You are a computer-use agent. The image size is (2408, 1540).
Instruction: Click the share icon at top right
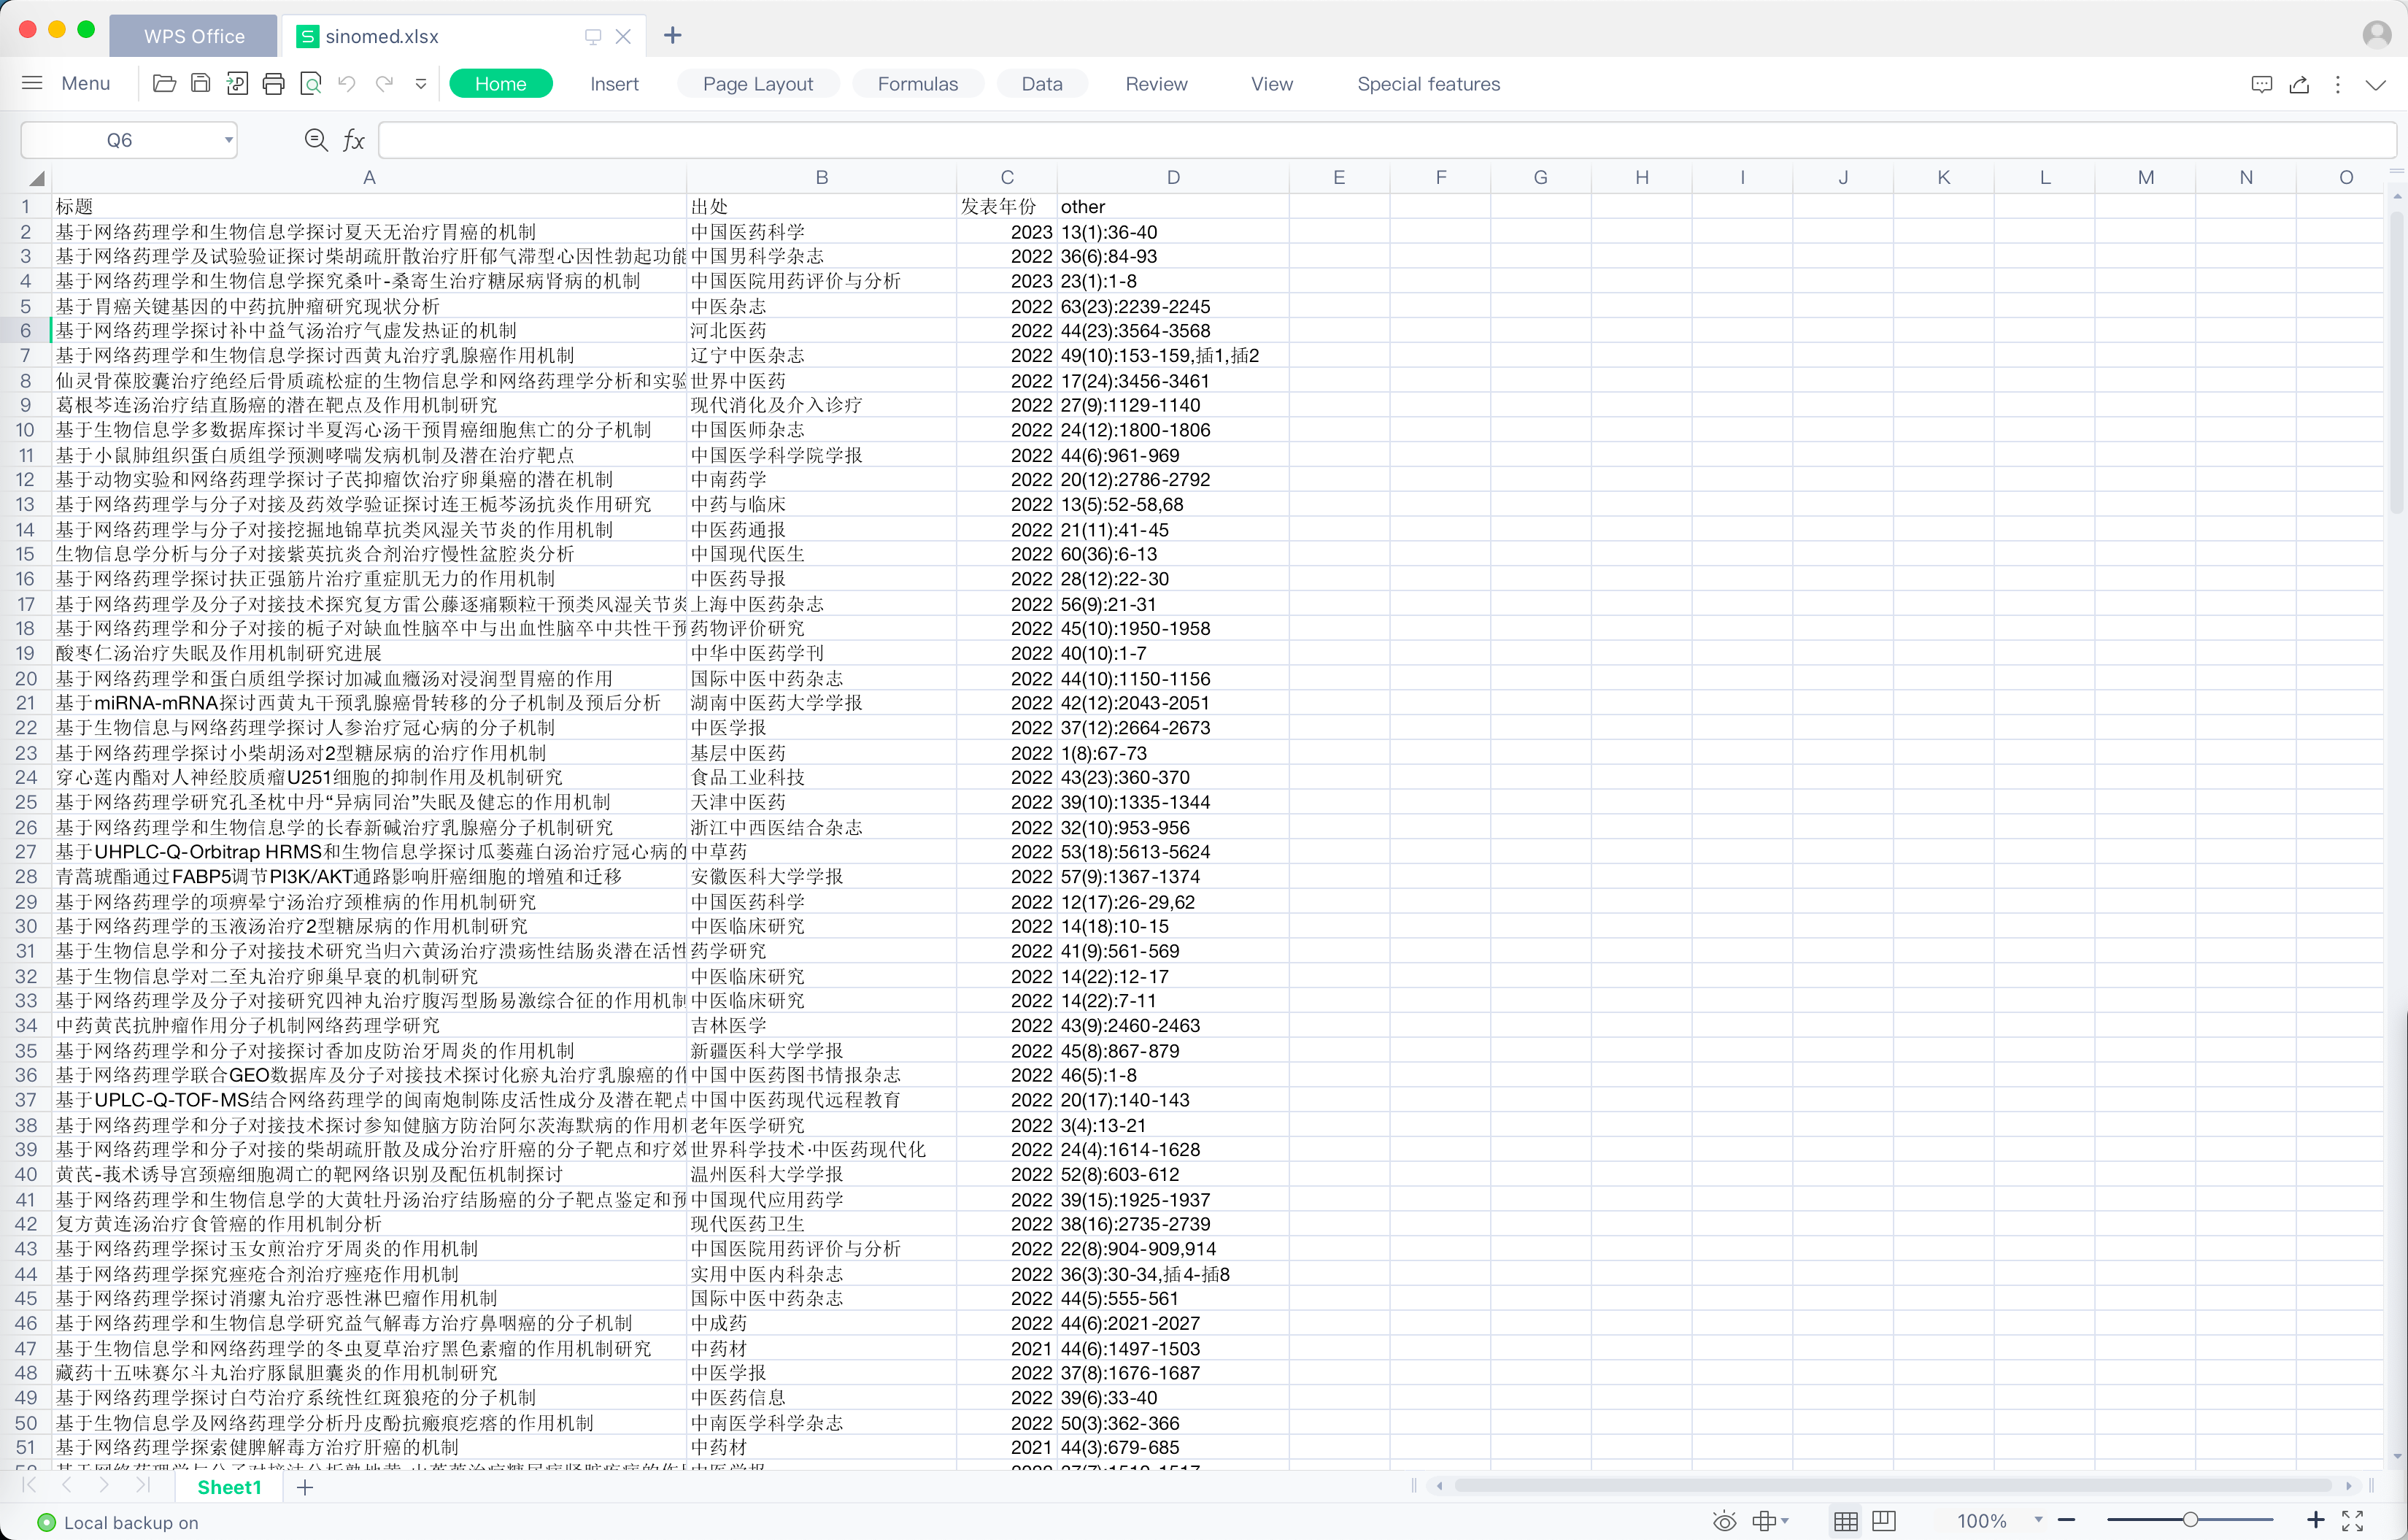tap(2299, 84)
